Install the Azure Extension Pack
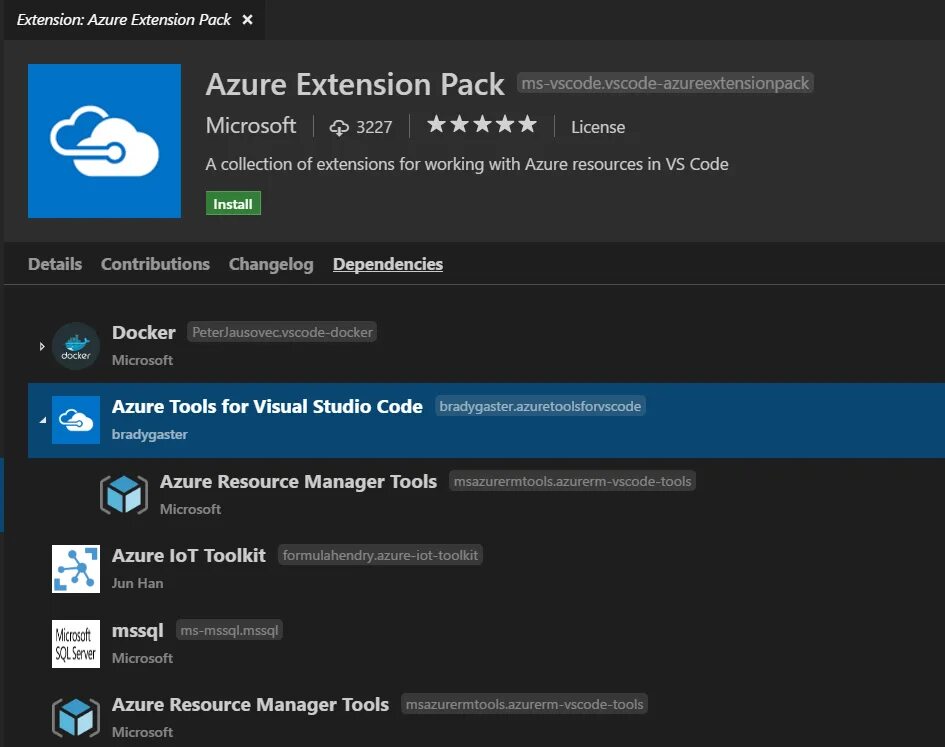Screen dimensions: 945x747 click(233, 203)
